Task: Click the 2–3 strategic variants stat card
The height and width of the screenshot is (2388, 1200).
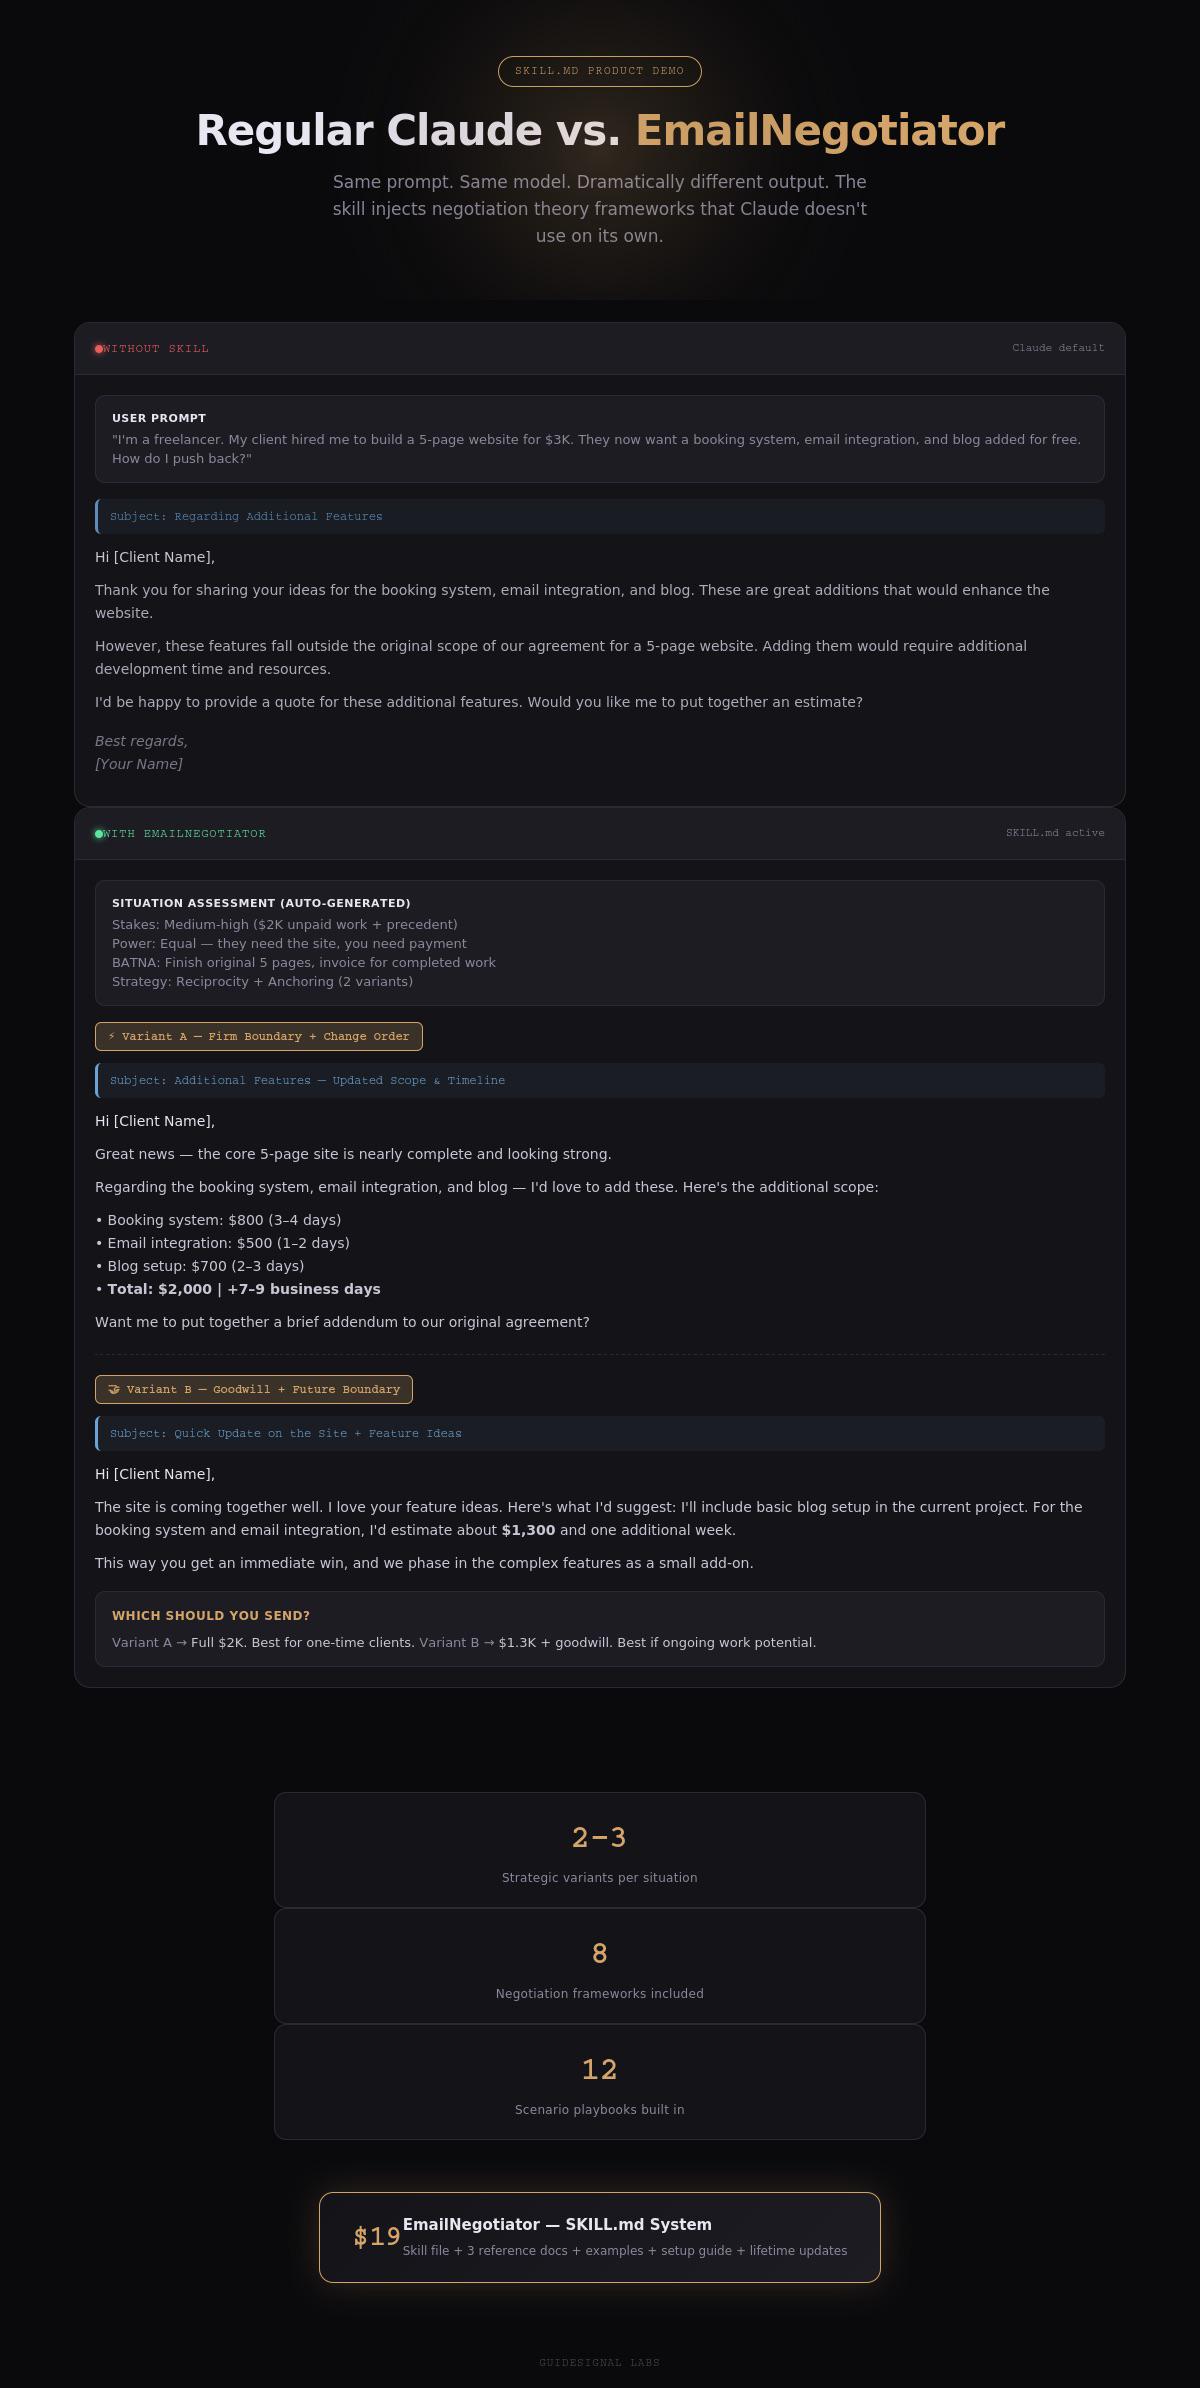Action: (600, 1850)
